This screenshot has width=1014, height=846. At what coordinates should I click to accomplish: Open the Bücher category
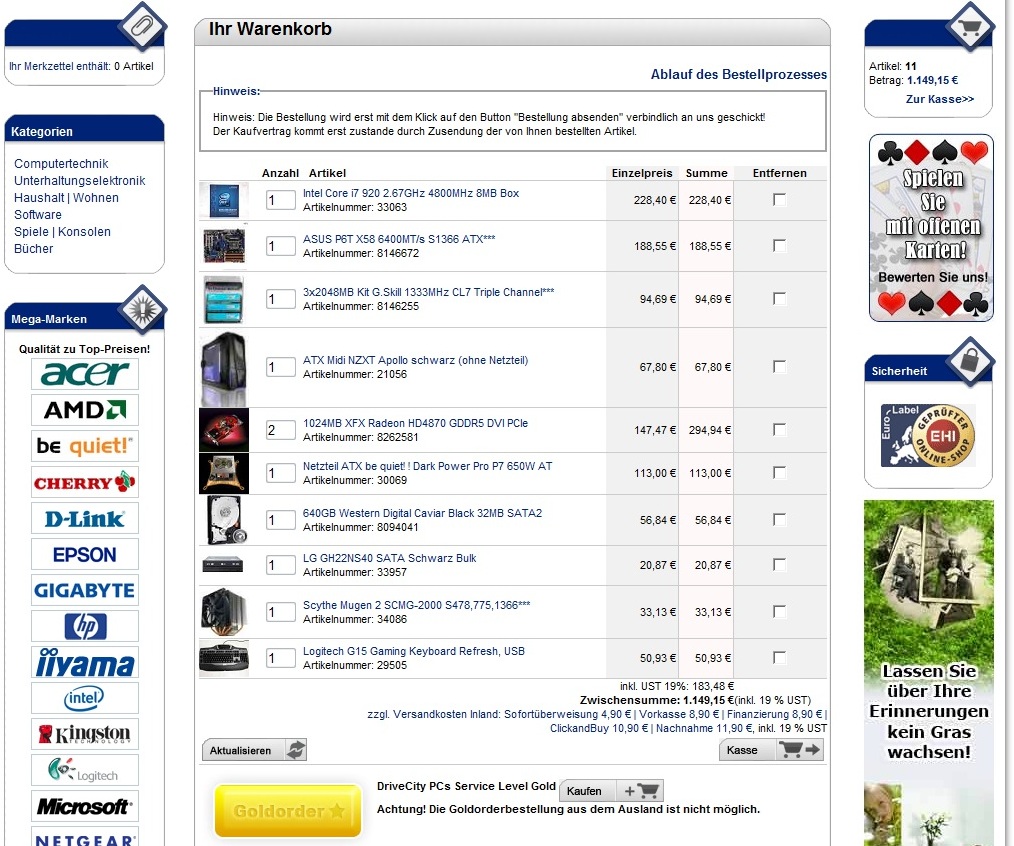[33, 248]
